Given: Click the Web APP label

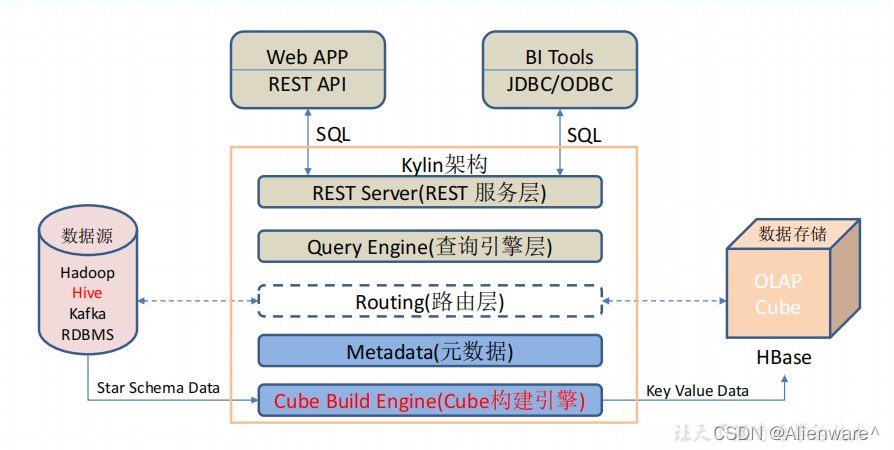Looking at the screenshot, I should [x=307, y=57].
